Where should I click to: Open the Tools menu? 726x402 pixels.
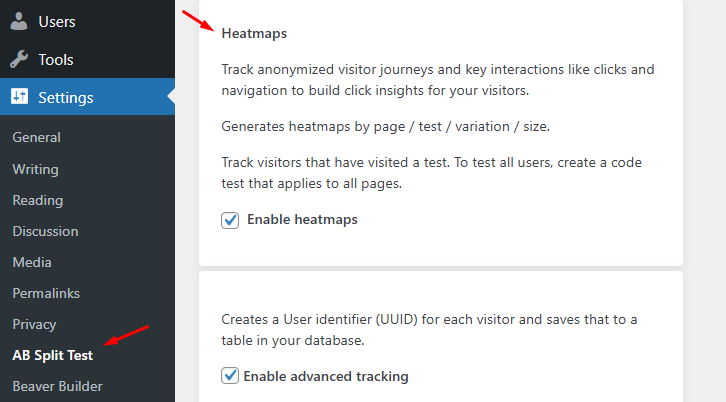[56, 60]
